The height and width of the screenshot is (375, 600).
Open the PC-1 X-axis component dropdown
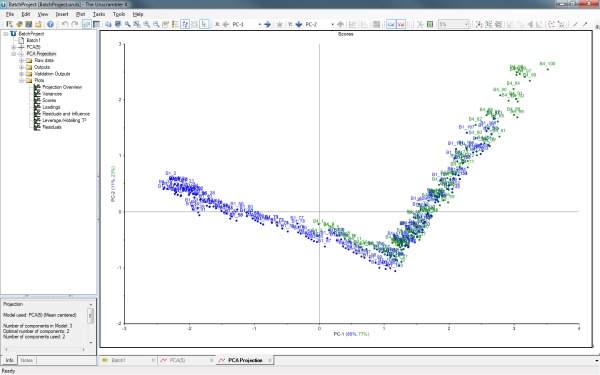[259, 24]
